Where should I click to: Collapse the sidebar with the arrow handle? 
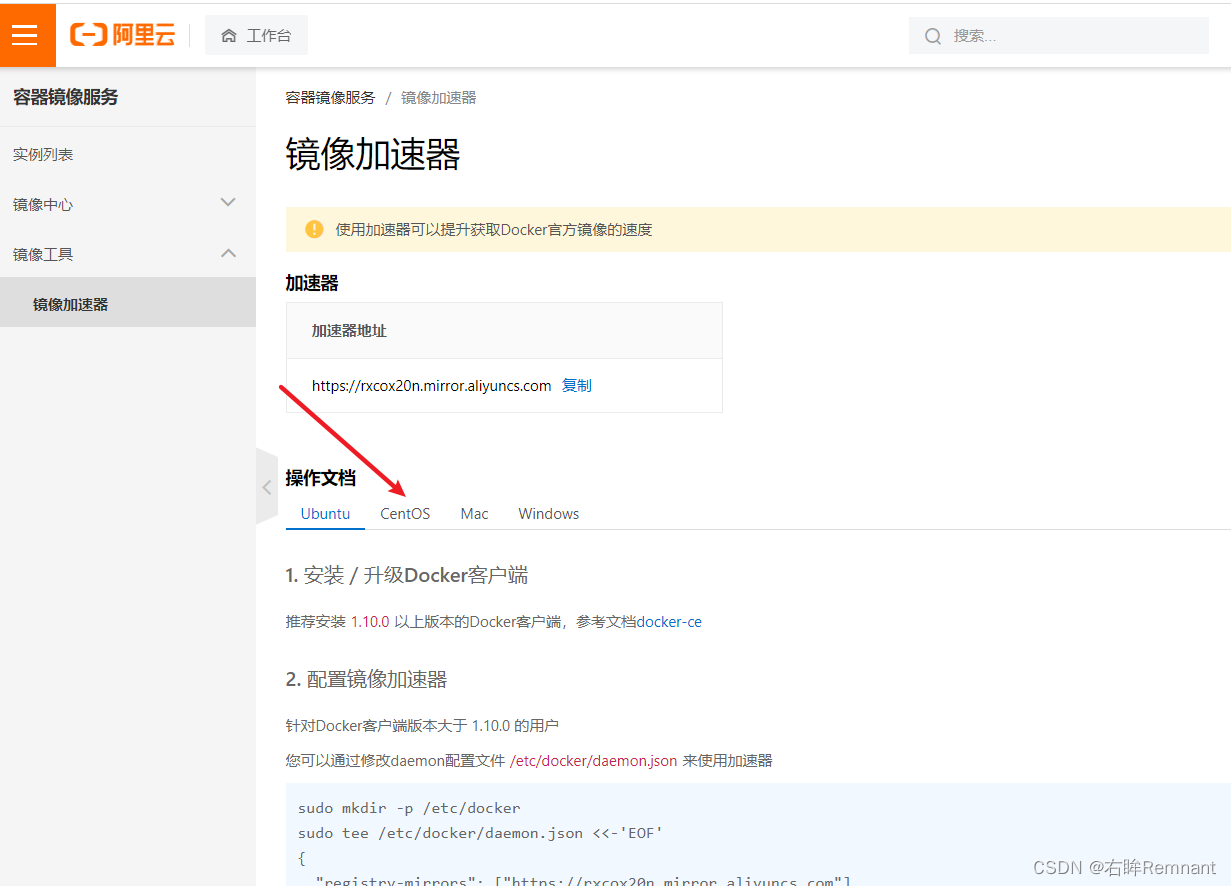tap(266, 487)
